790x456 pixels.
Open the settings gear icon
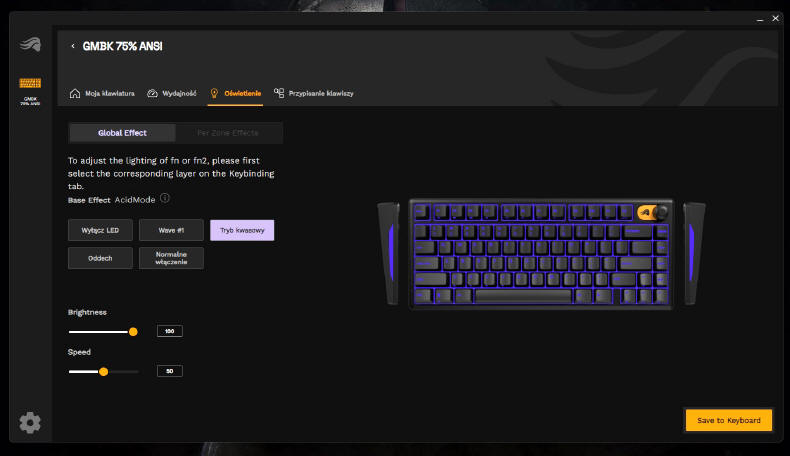pos(30,422)
